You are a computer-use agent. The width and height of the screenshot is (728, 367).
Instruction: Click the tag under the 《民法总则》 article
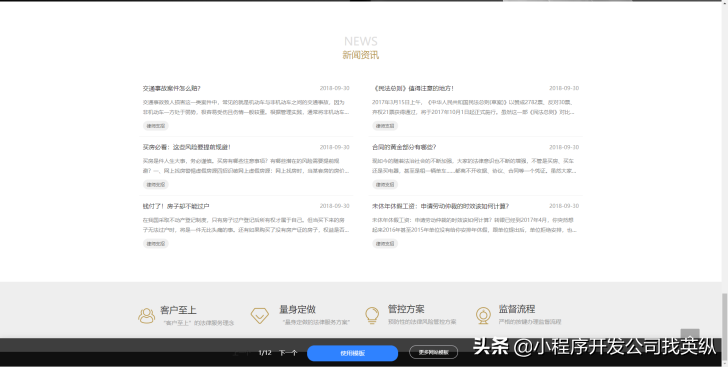[385, 126]
